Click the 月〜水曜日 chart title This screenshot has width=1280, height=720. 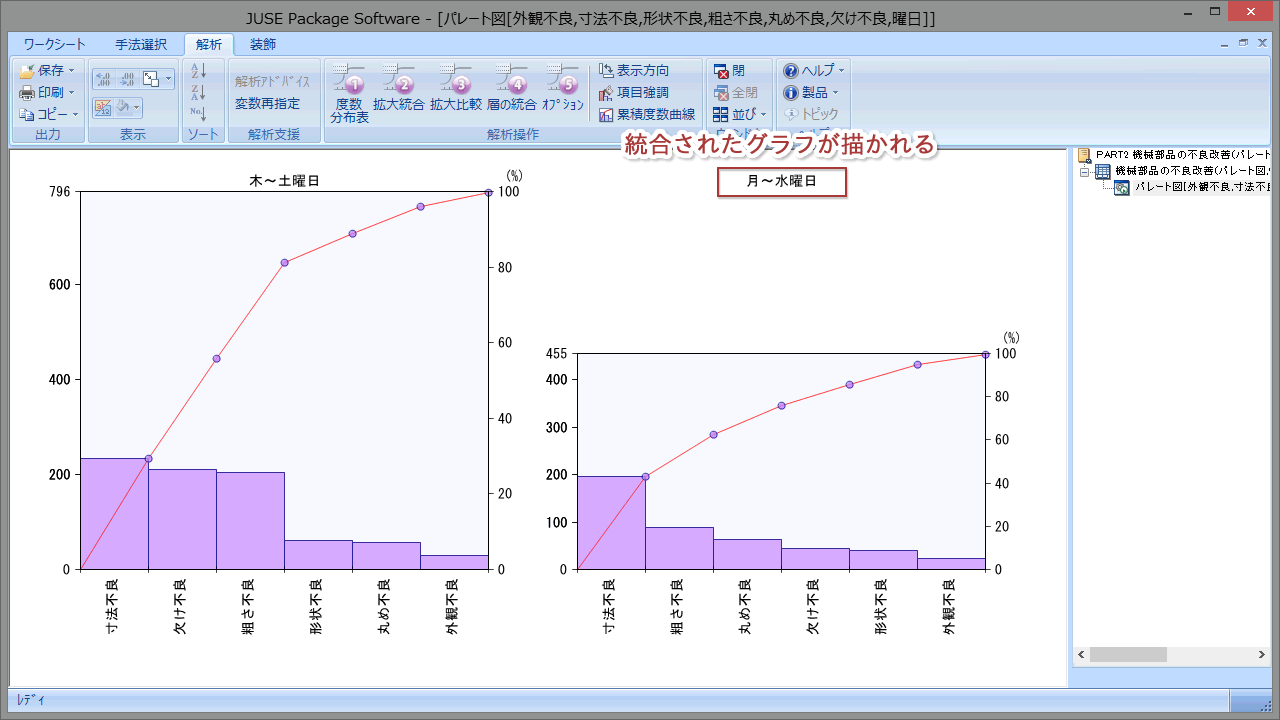click(782, 182)
